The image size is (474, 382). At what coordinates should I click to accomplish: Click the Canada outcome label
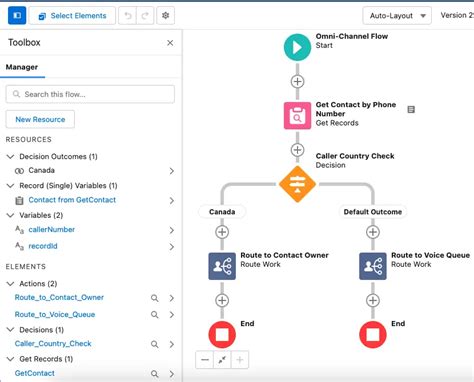pos(222,212)
